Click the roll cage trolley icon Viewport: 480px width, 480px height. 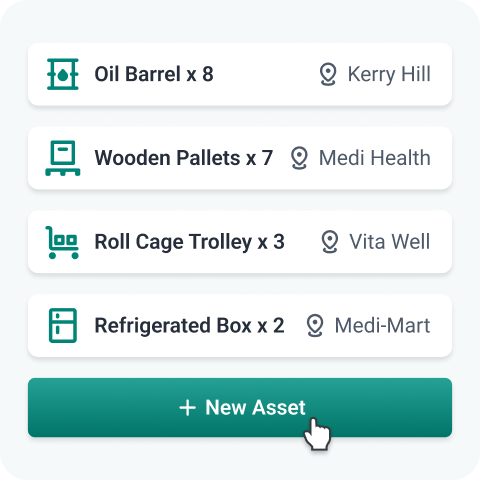62,242
